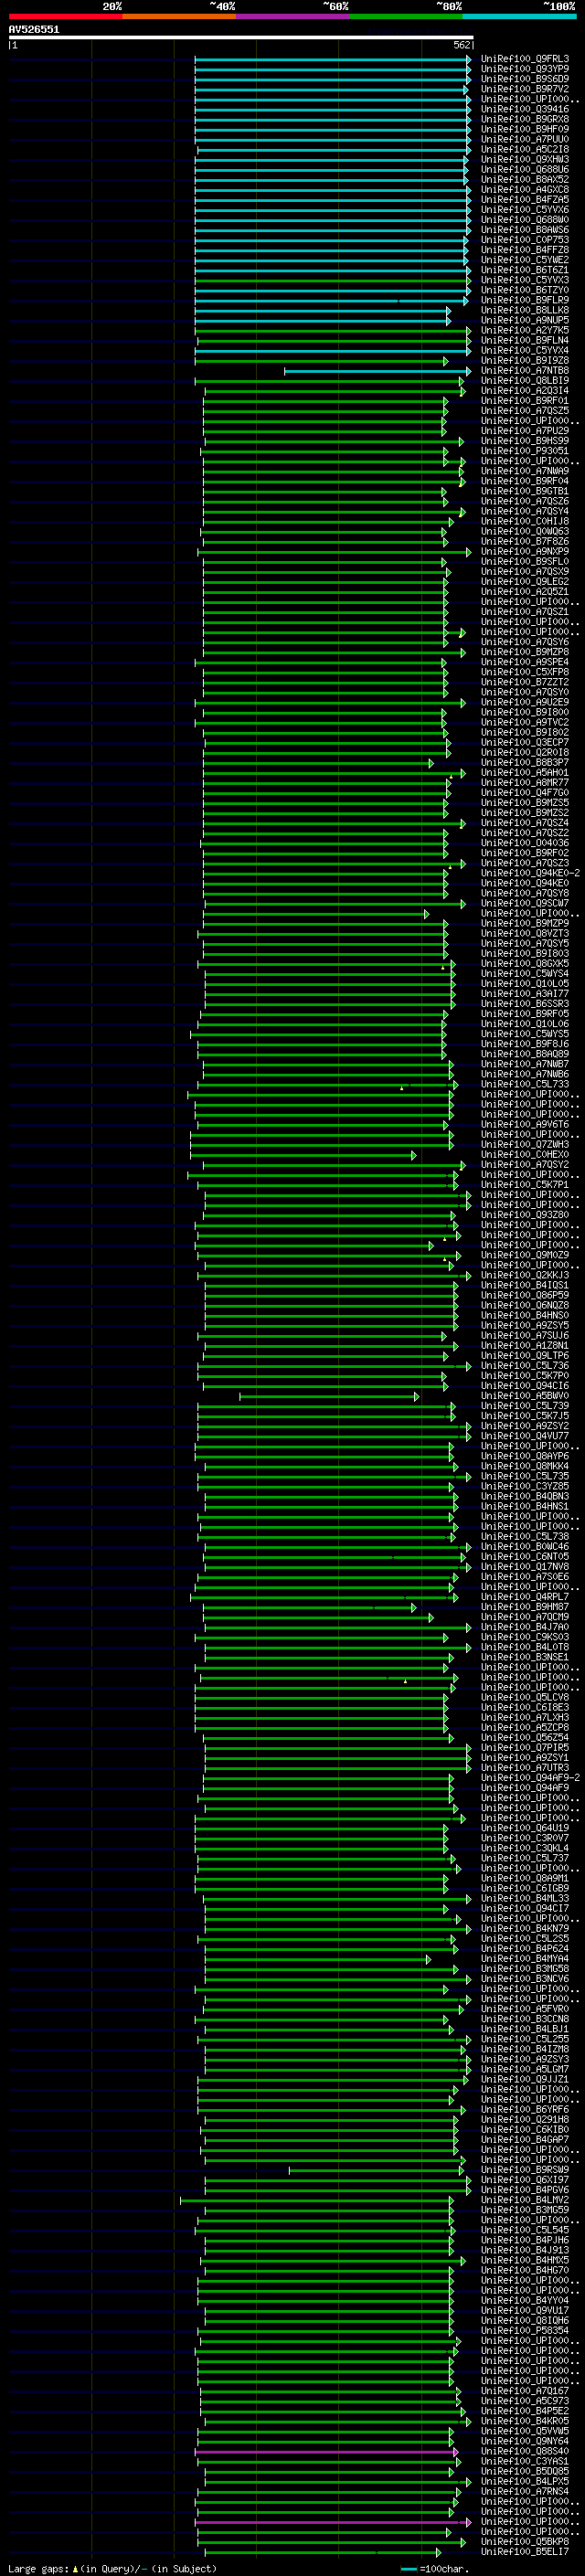Image resolution: width=585 pixels, height=2576 pixels.
Task: Select hit UniRef100_B9GRX8
Action: (525, 119)
